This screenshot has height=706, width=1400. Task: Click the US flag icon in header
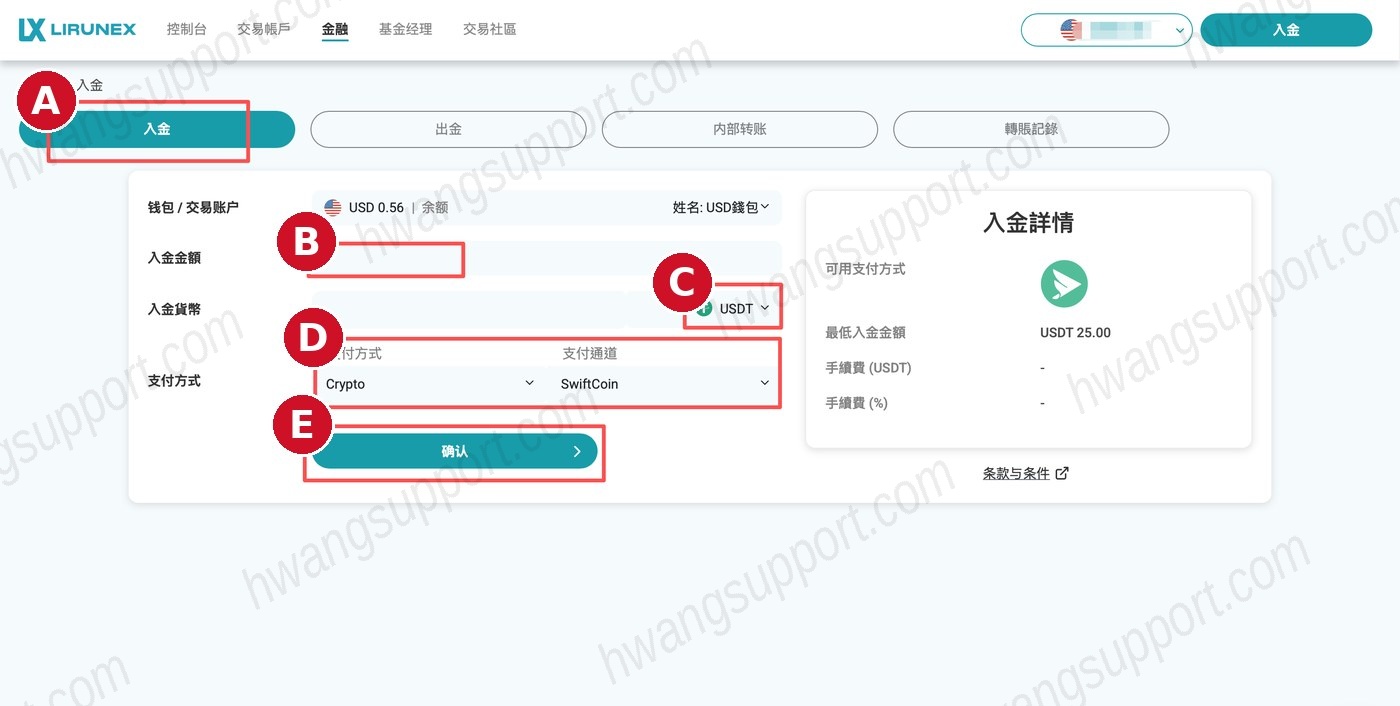click(1071, 30)
